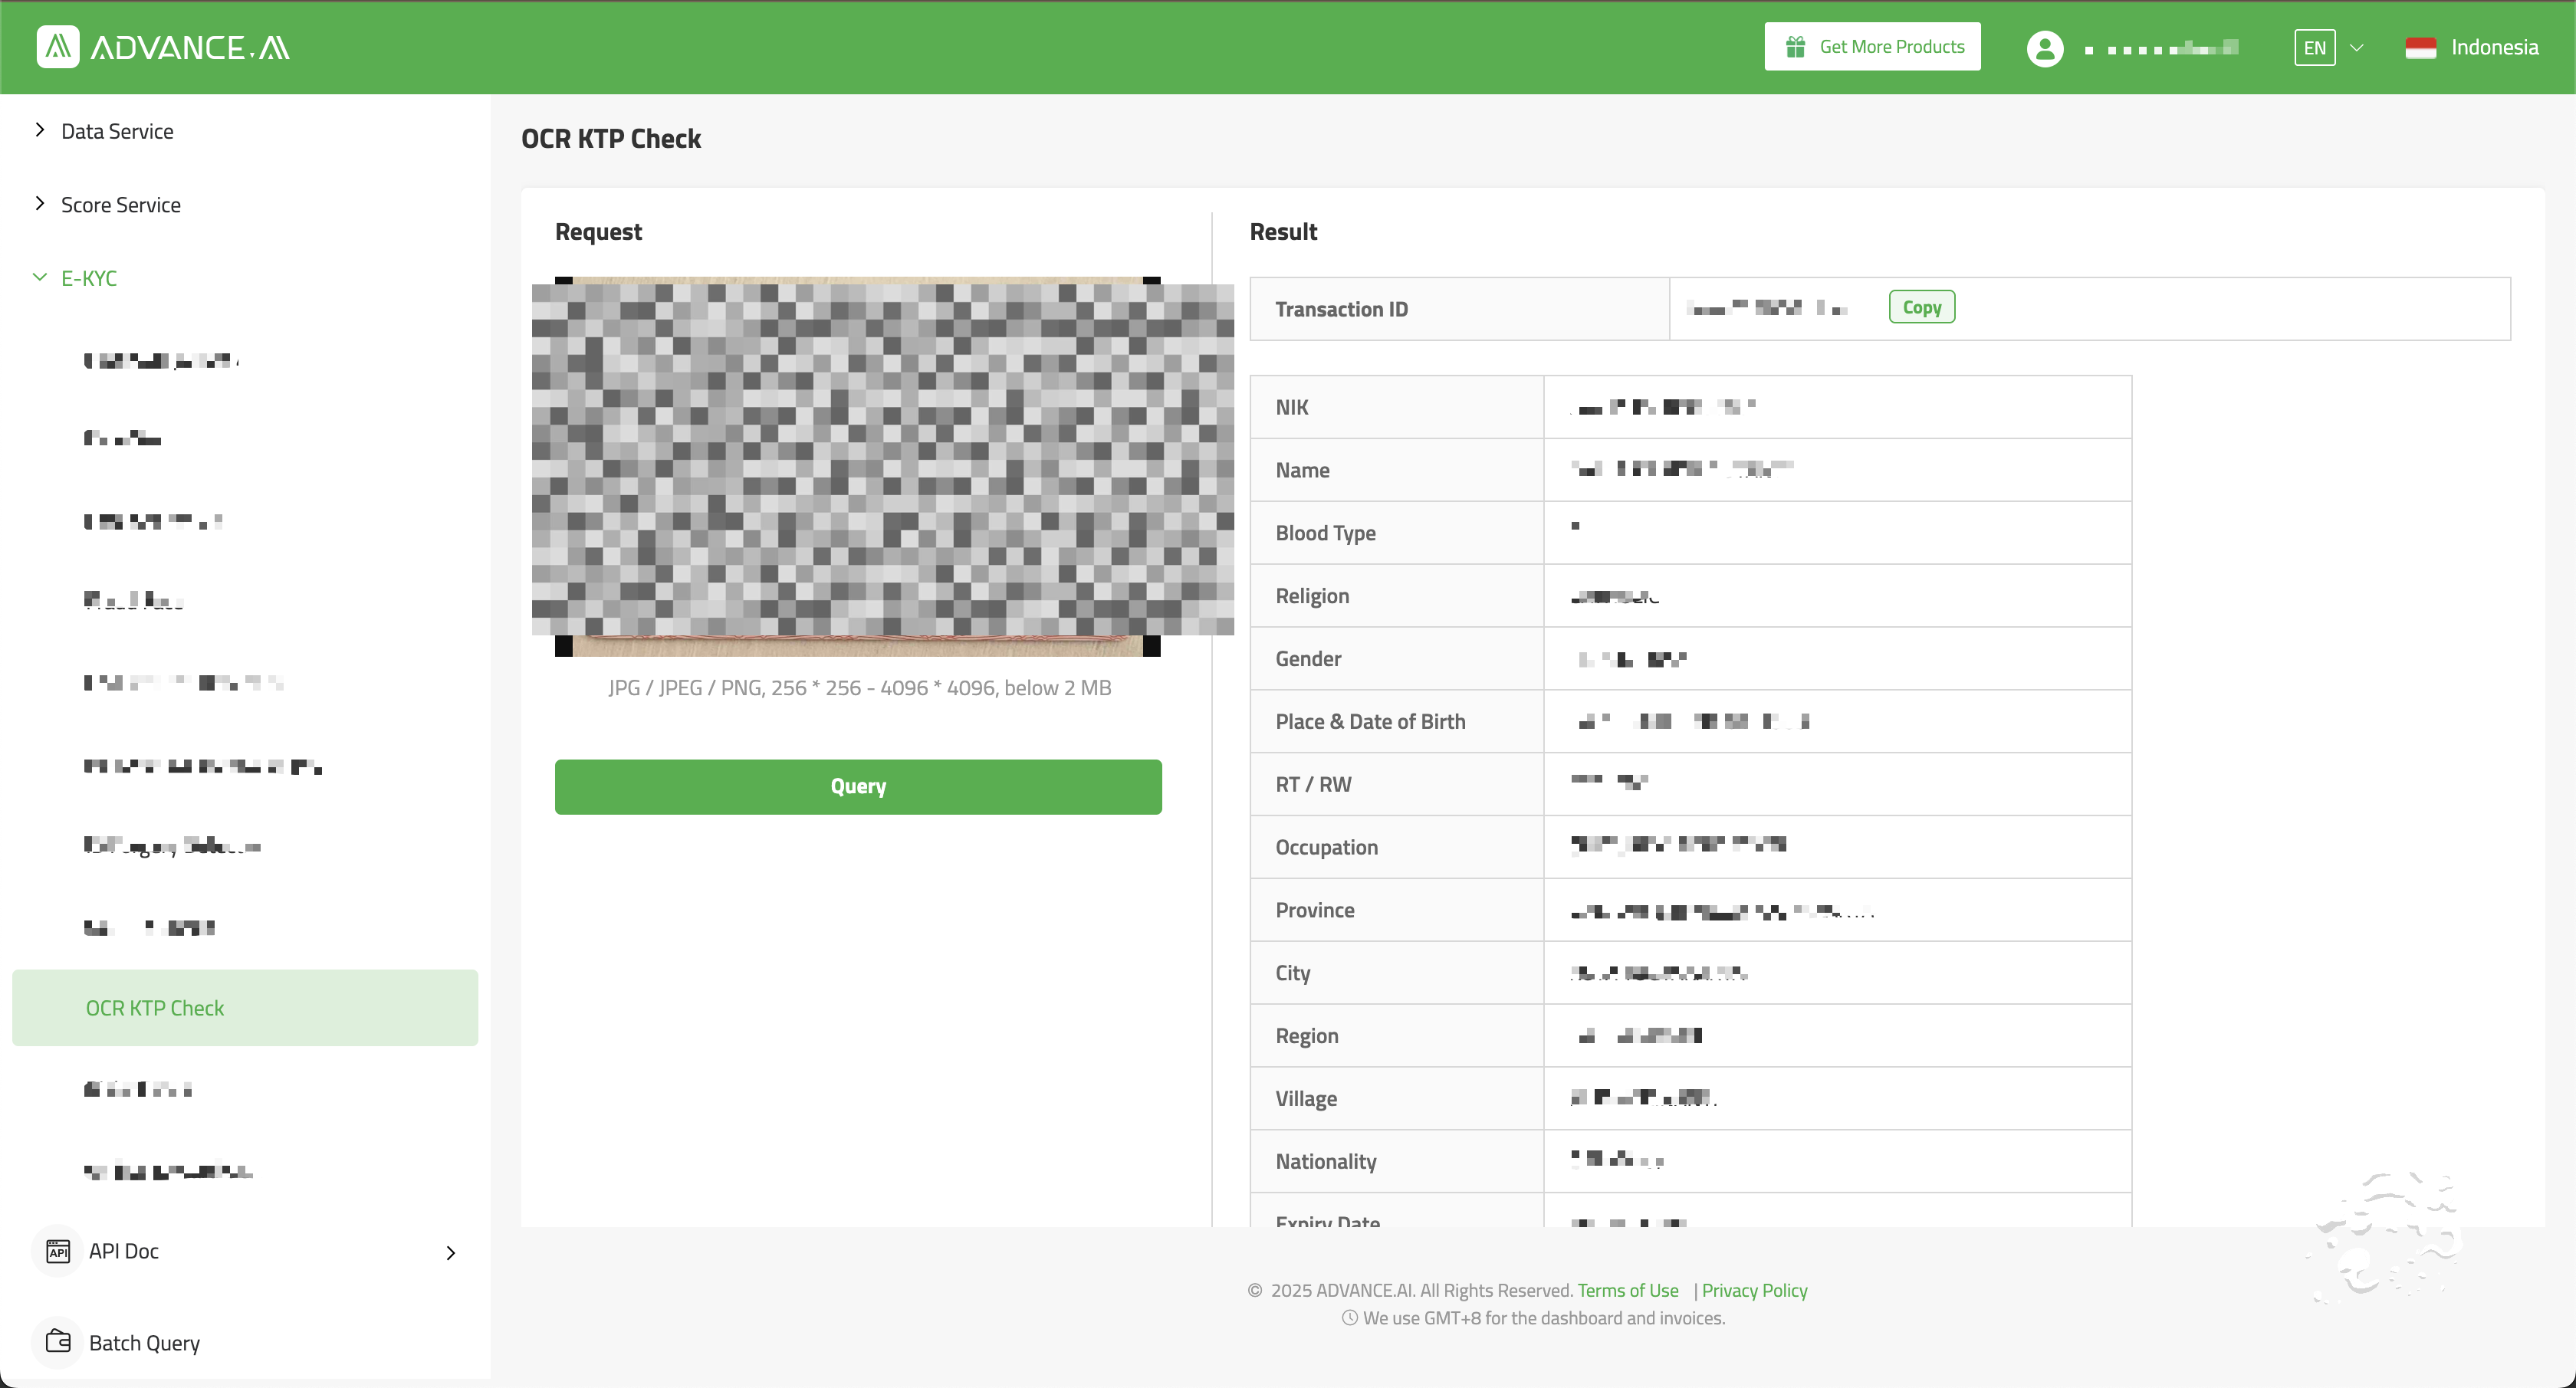The image size is (2576, 1388).
Task: Open the Privacy Policy page
Action: click(1754, 1290)
